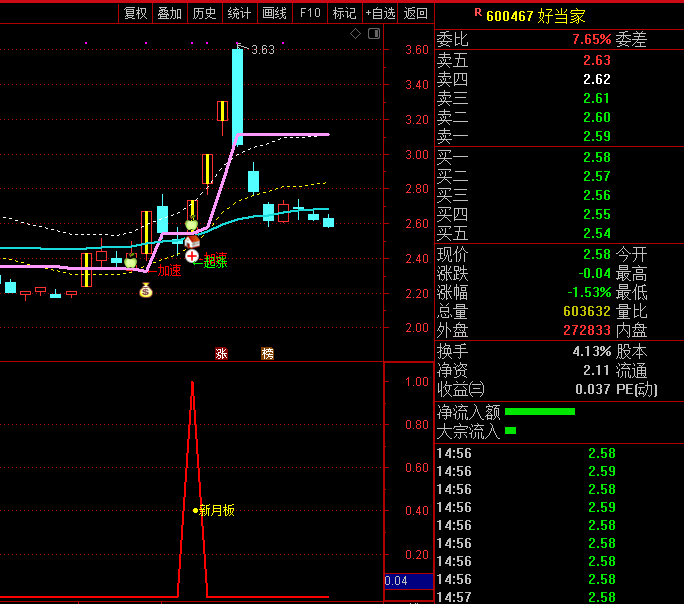Screen dimensions: 684x604
Task: Click 返回 to go back
Action: pyautogui.click(x=416, y=13)
